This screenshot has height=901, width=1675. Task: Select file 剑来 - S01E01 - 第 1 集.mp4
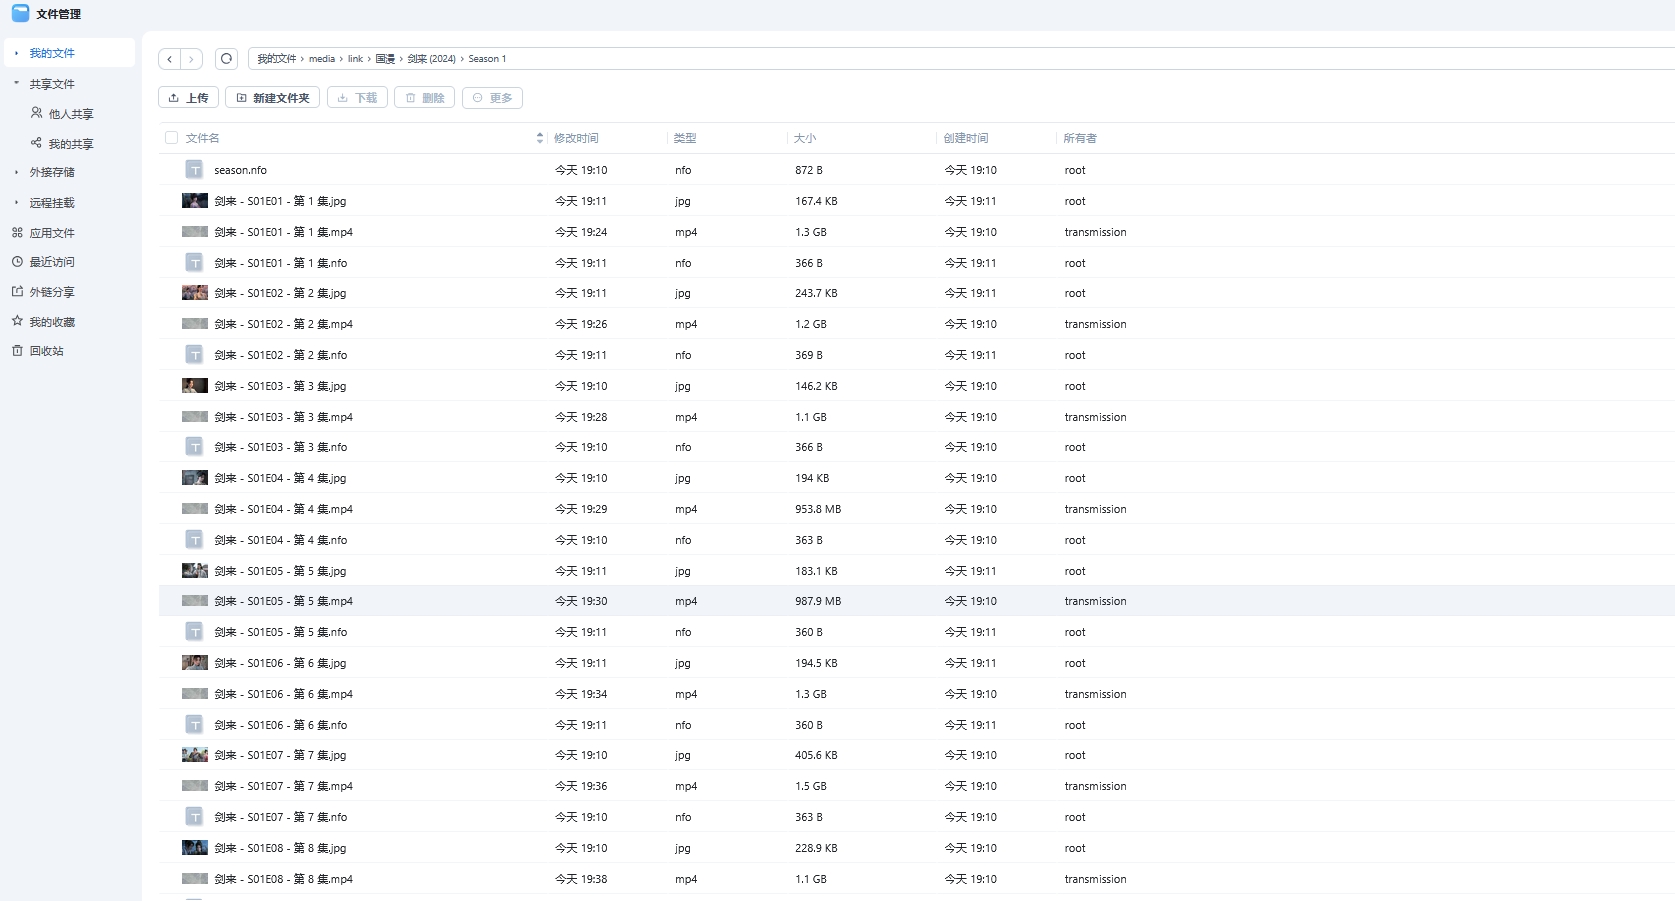click(283, 232)
